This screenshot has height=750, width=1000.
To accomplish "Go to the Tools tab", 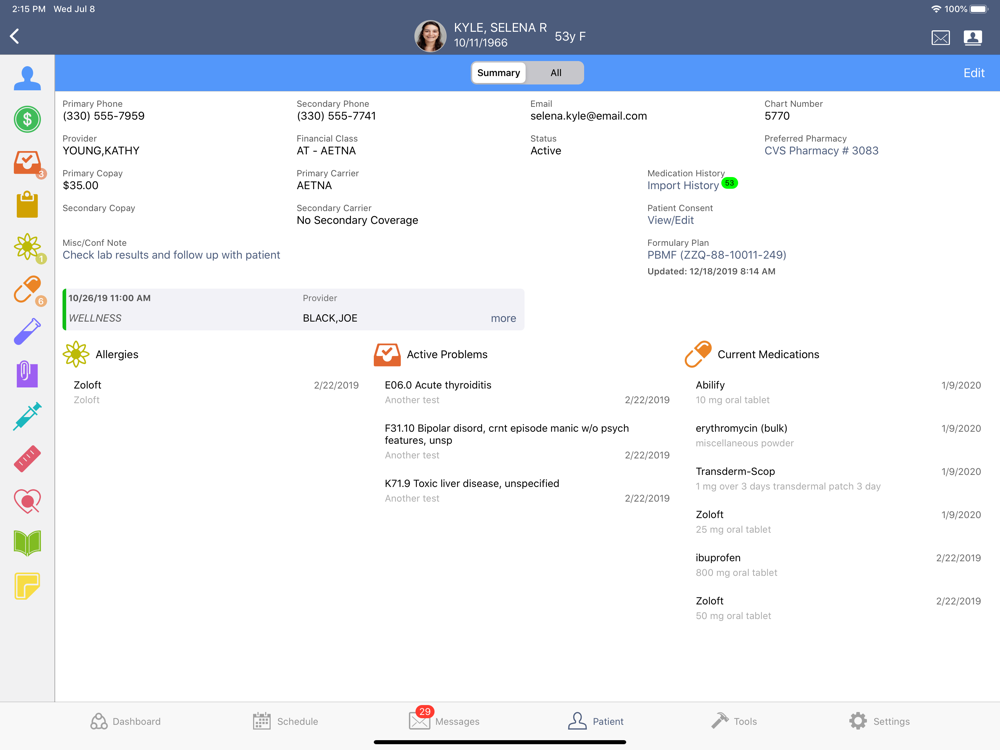I will pos(733,721).
